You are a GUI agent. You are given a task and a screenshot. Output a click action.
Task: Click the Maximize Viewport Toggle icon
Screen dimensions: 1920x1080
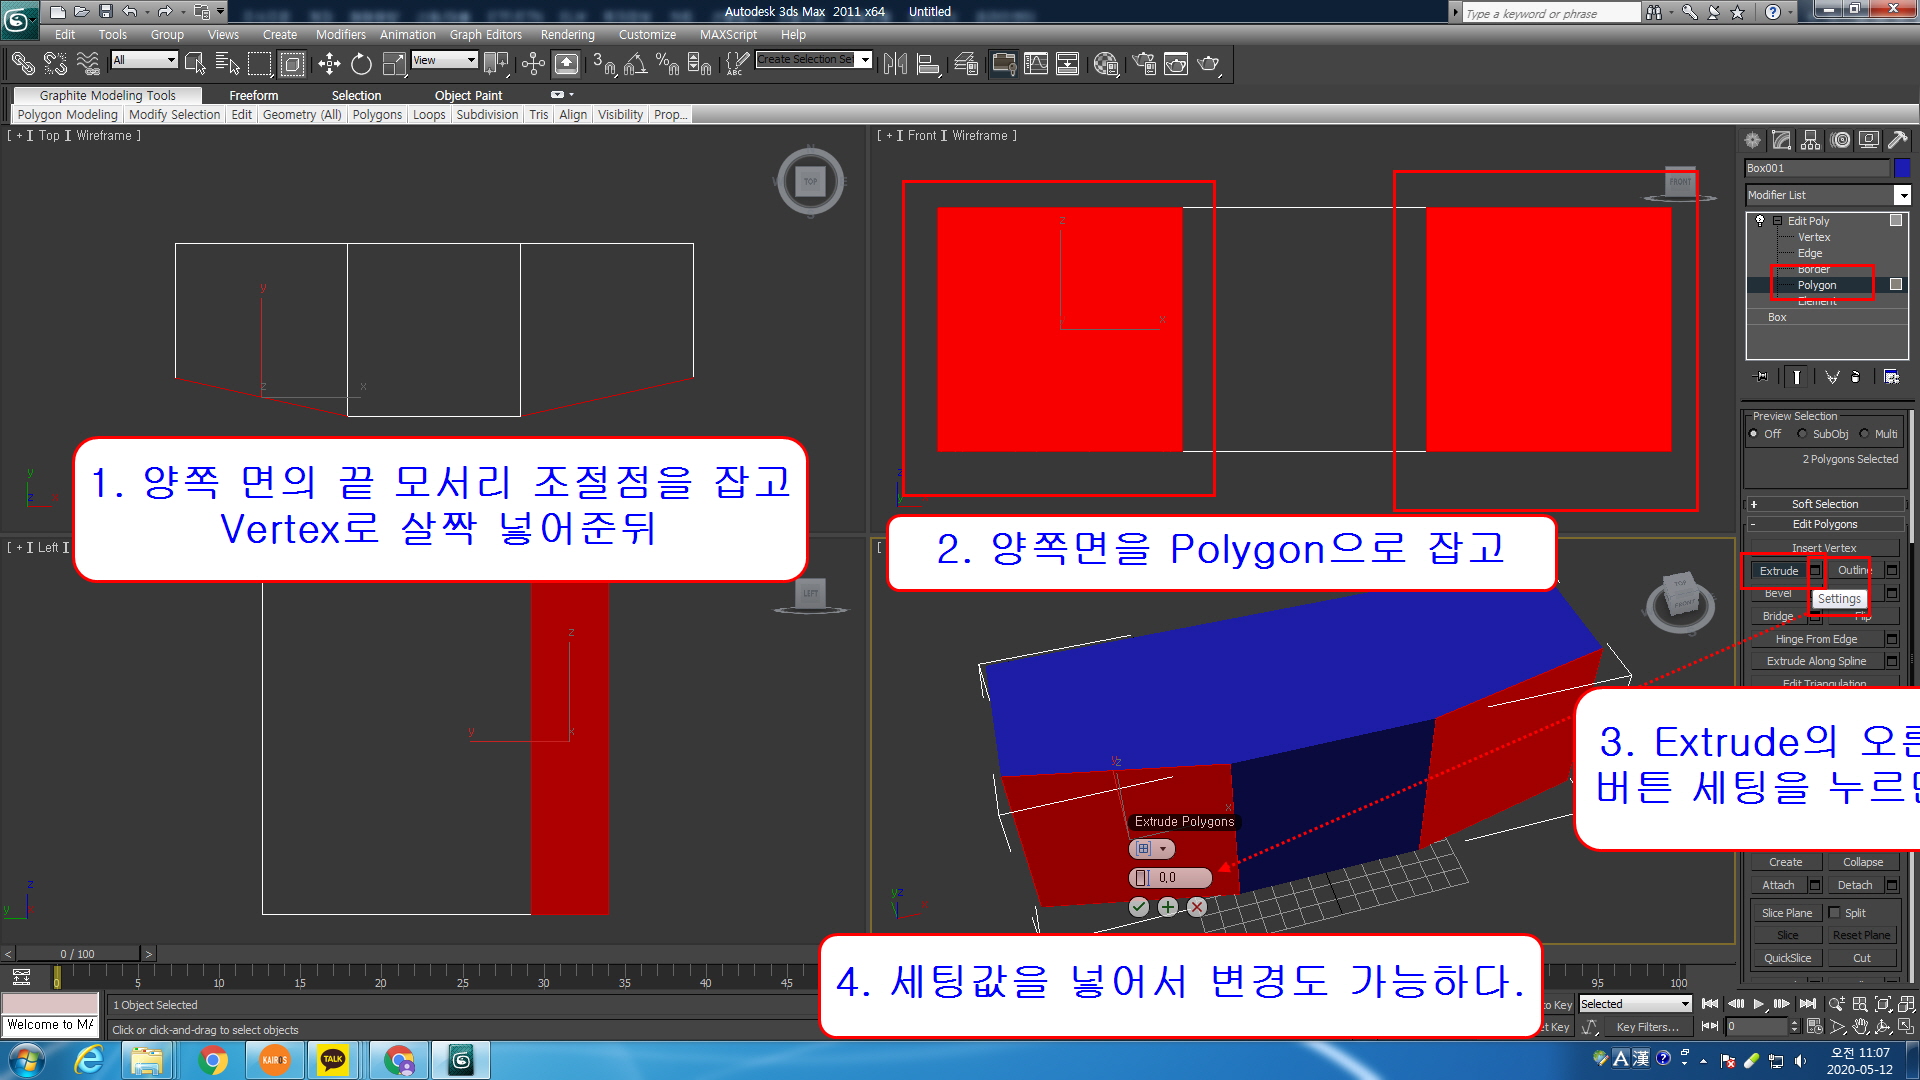[1908, 1027]
